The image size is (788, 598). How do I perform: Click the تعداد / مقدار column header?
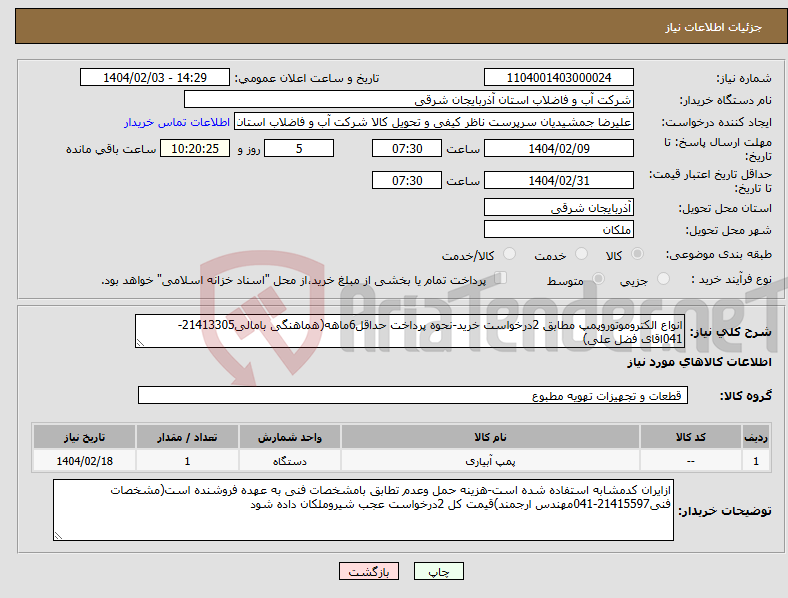187,437
